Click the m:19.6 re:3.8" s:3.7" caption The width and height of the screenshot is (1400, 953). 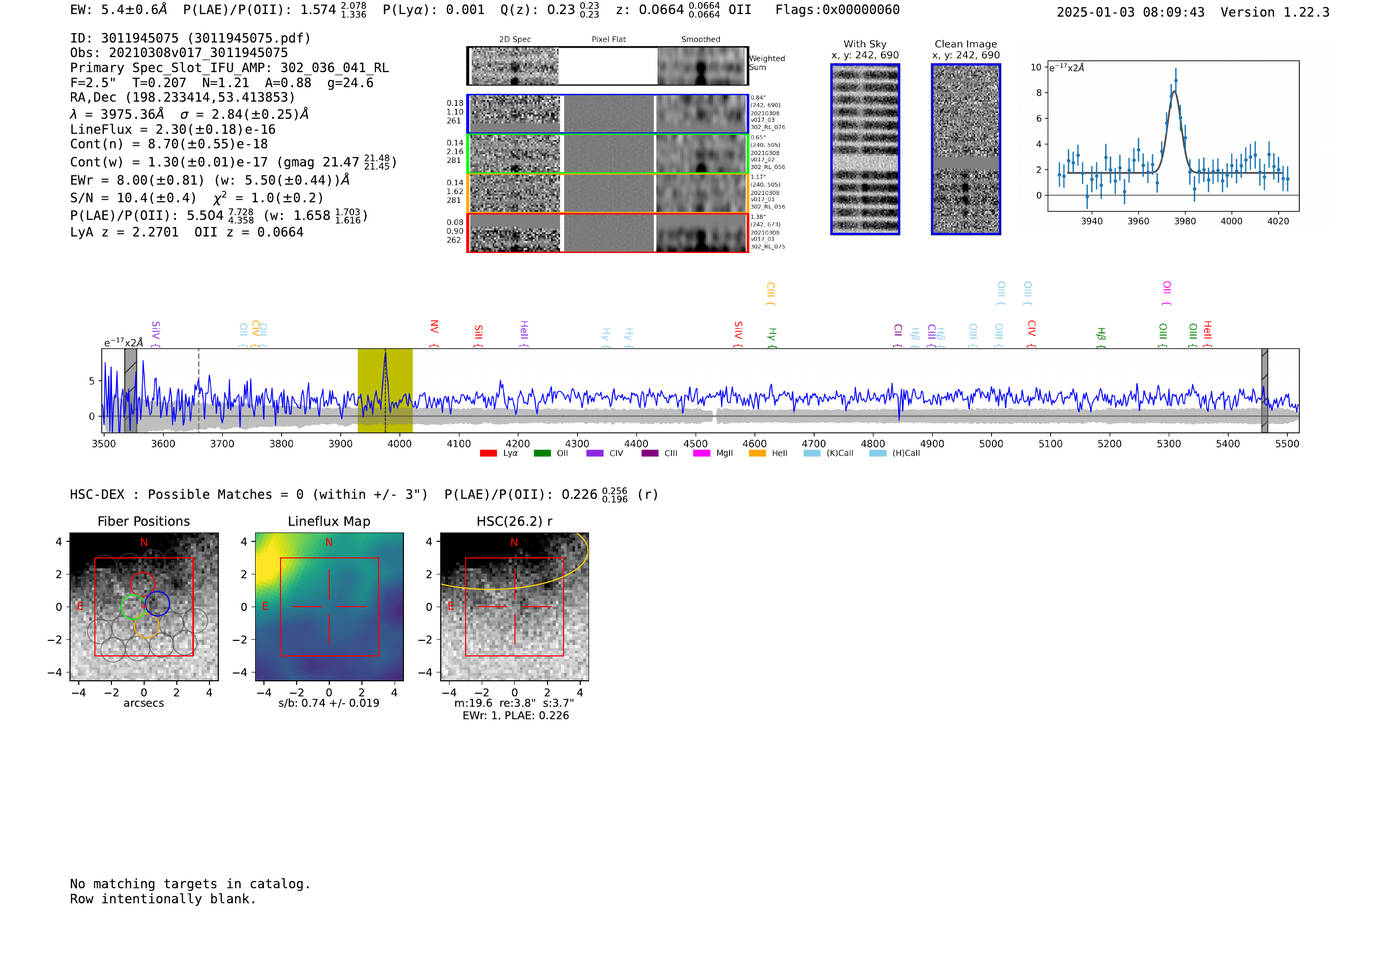tap(515, 703)
